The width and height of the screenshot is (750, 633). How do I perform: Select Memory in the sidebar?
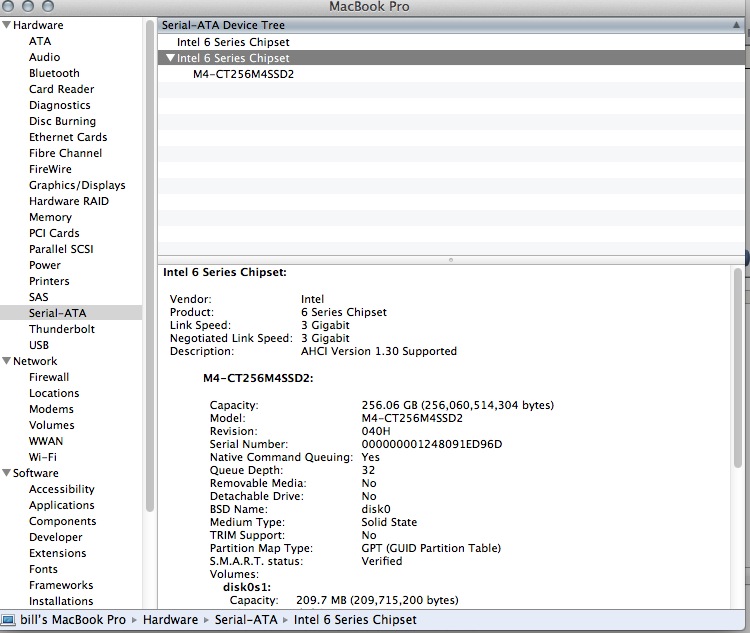50,217
